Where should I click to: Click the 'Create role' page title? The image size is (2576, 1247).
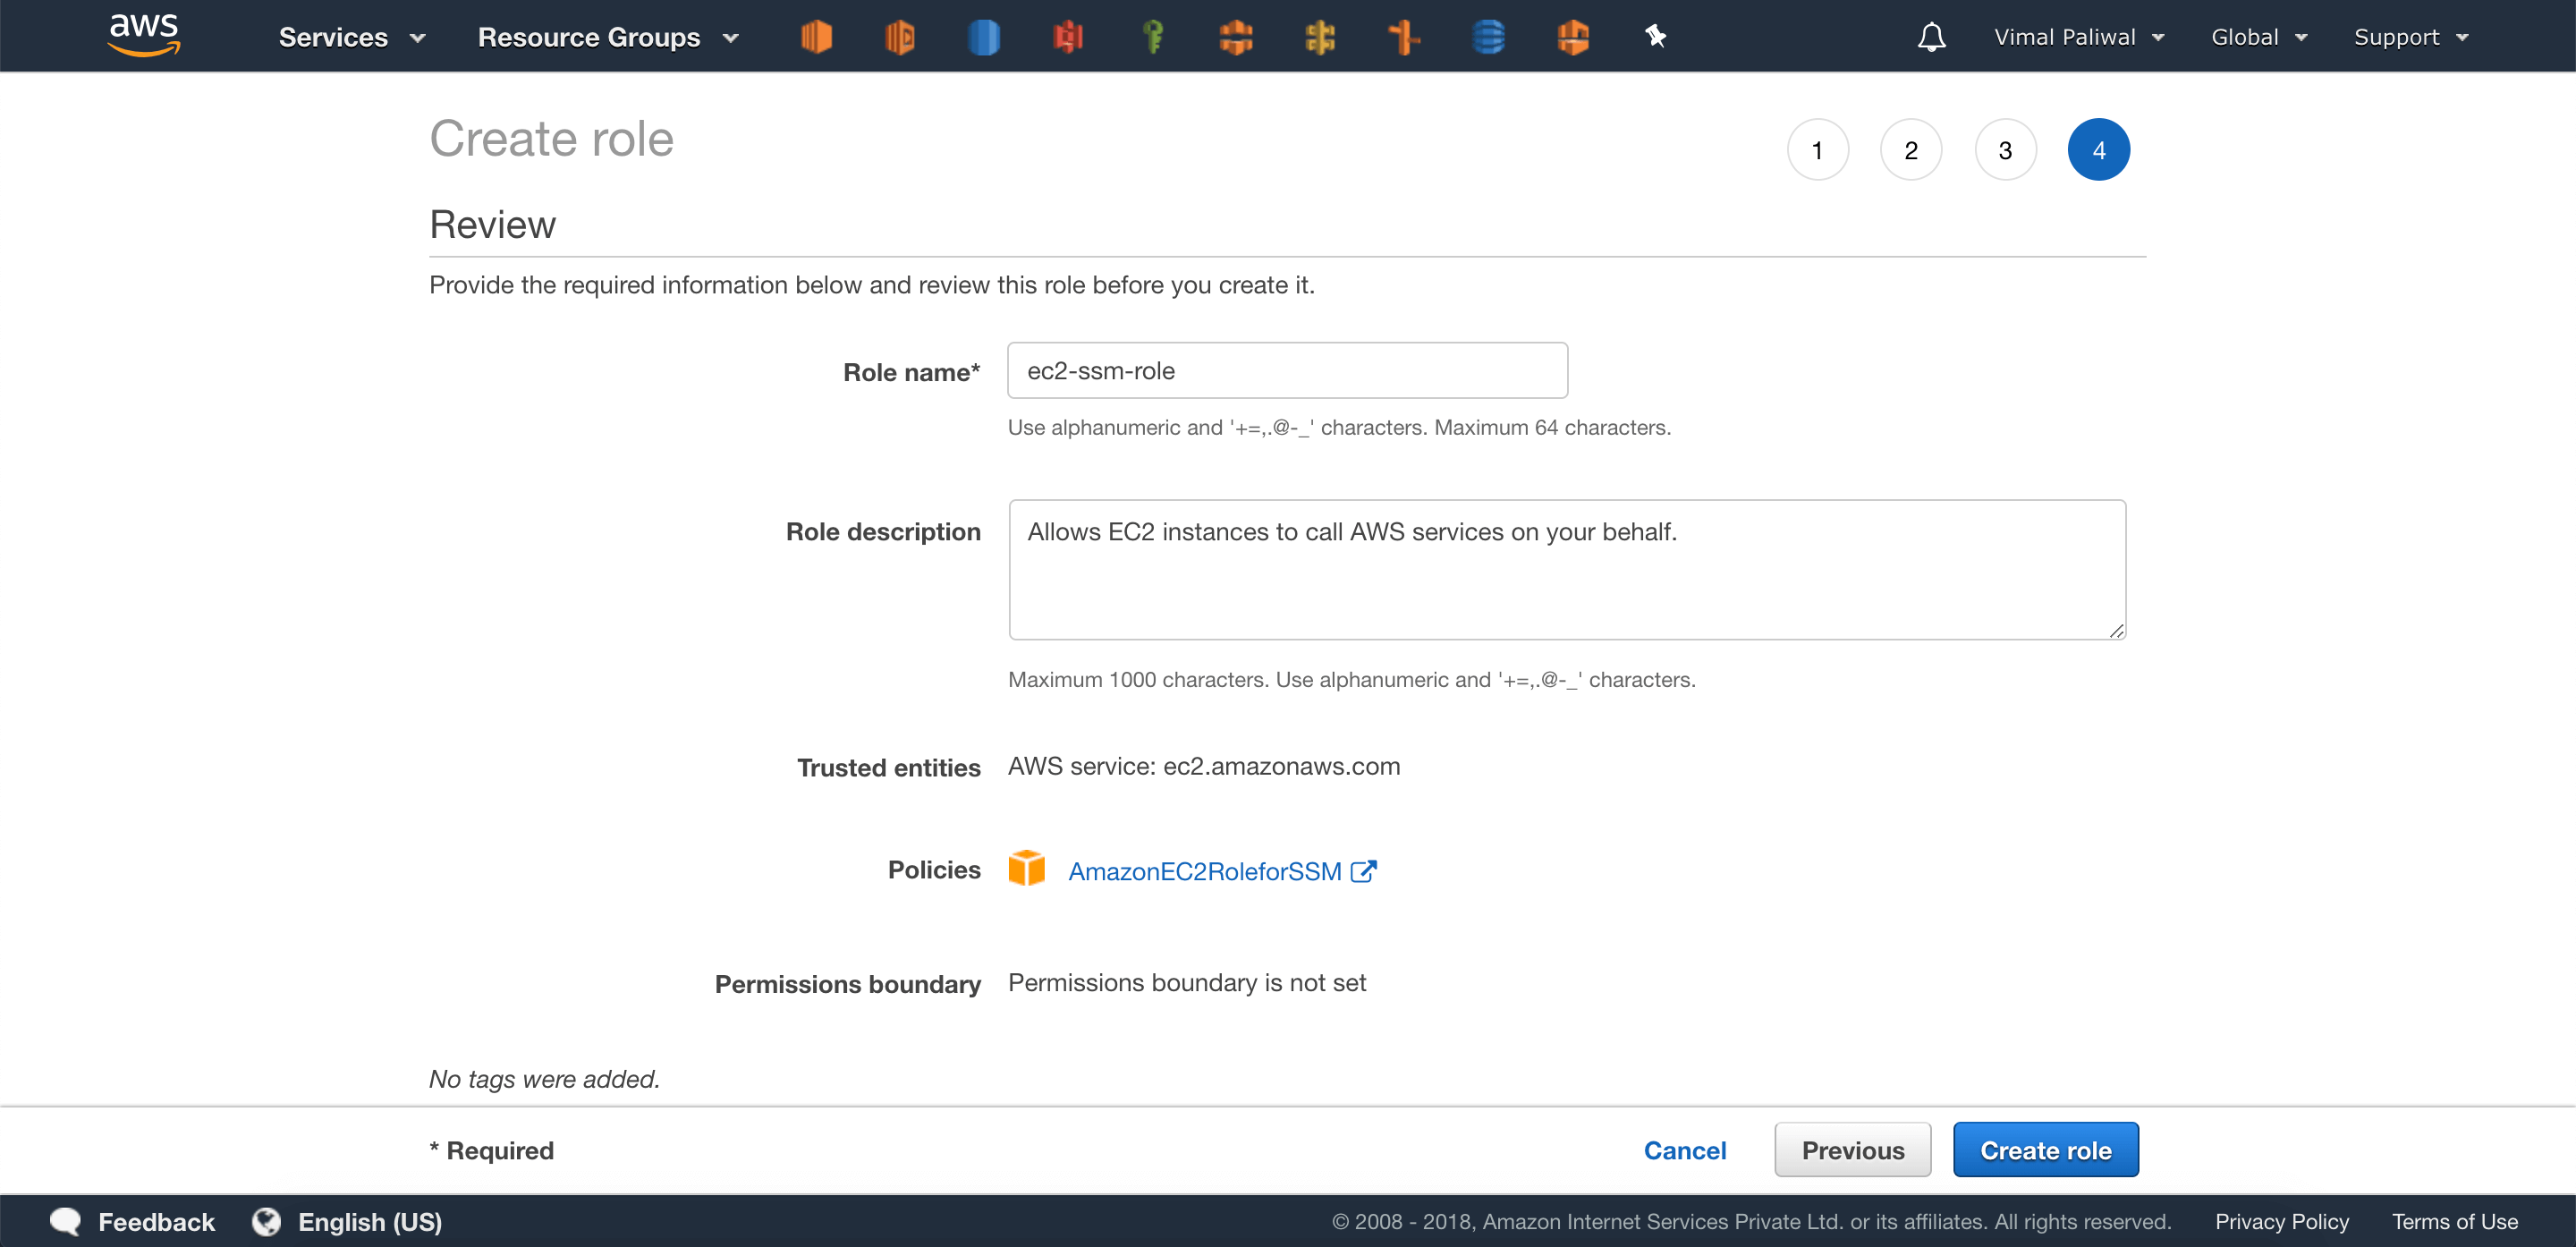pos(551,138)
